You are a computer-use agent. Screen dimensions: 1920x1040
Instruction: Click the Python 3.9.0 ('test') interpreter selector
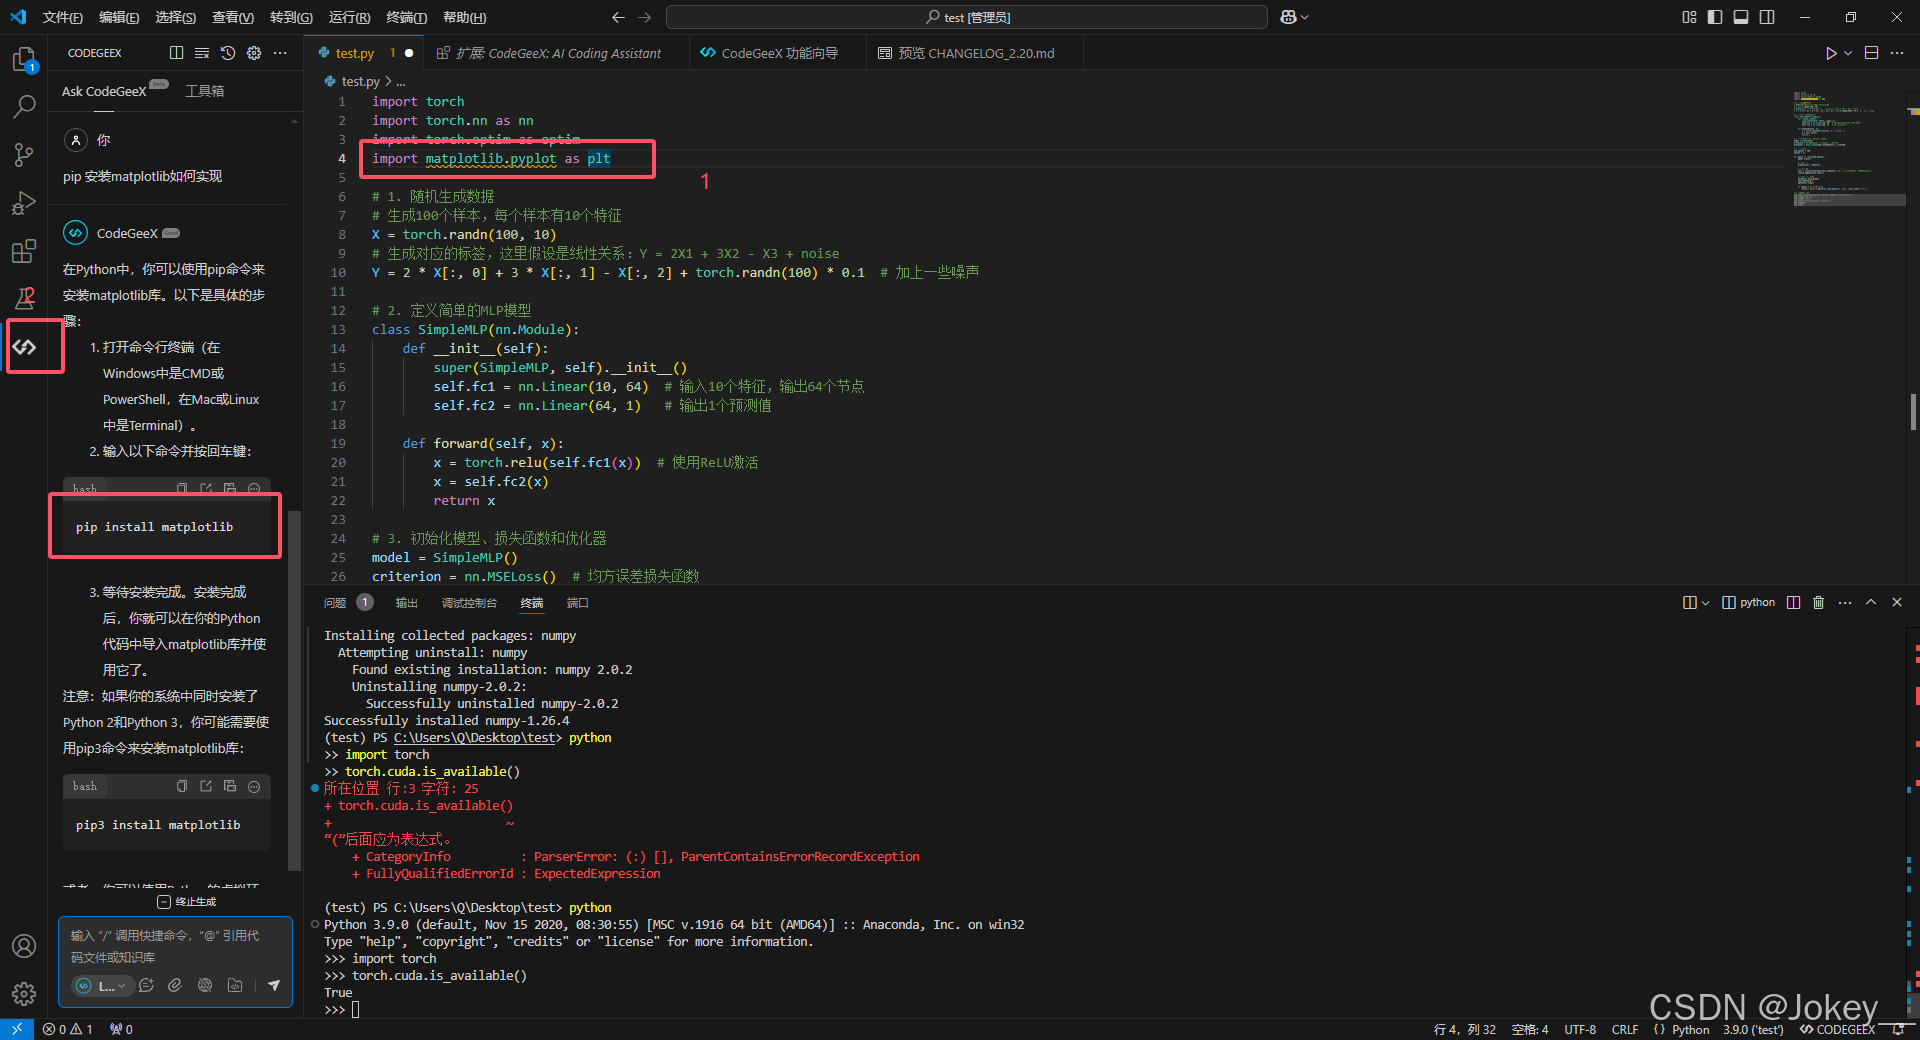coord(1752,1029)
